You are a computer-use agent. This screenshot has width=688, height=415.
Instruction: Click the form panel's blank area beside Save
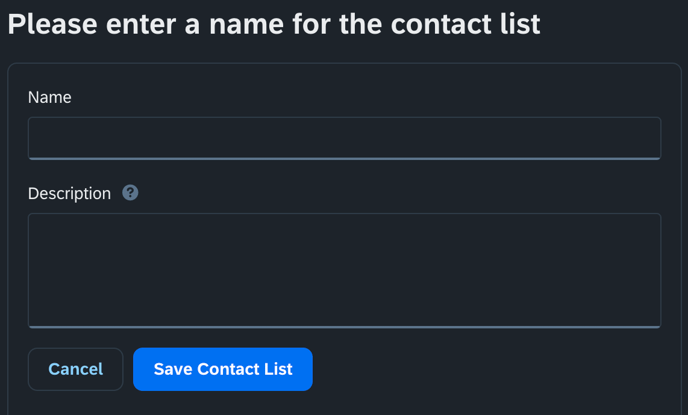pos(487,369)
